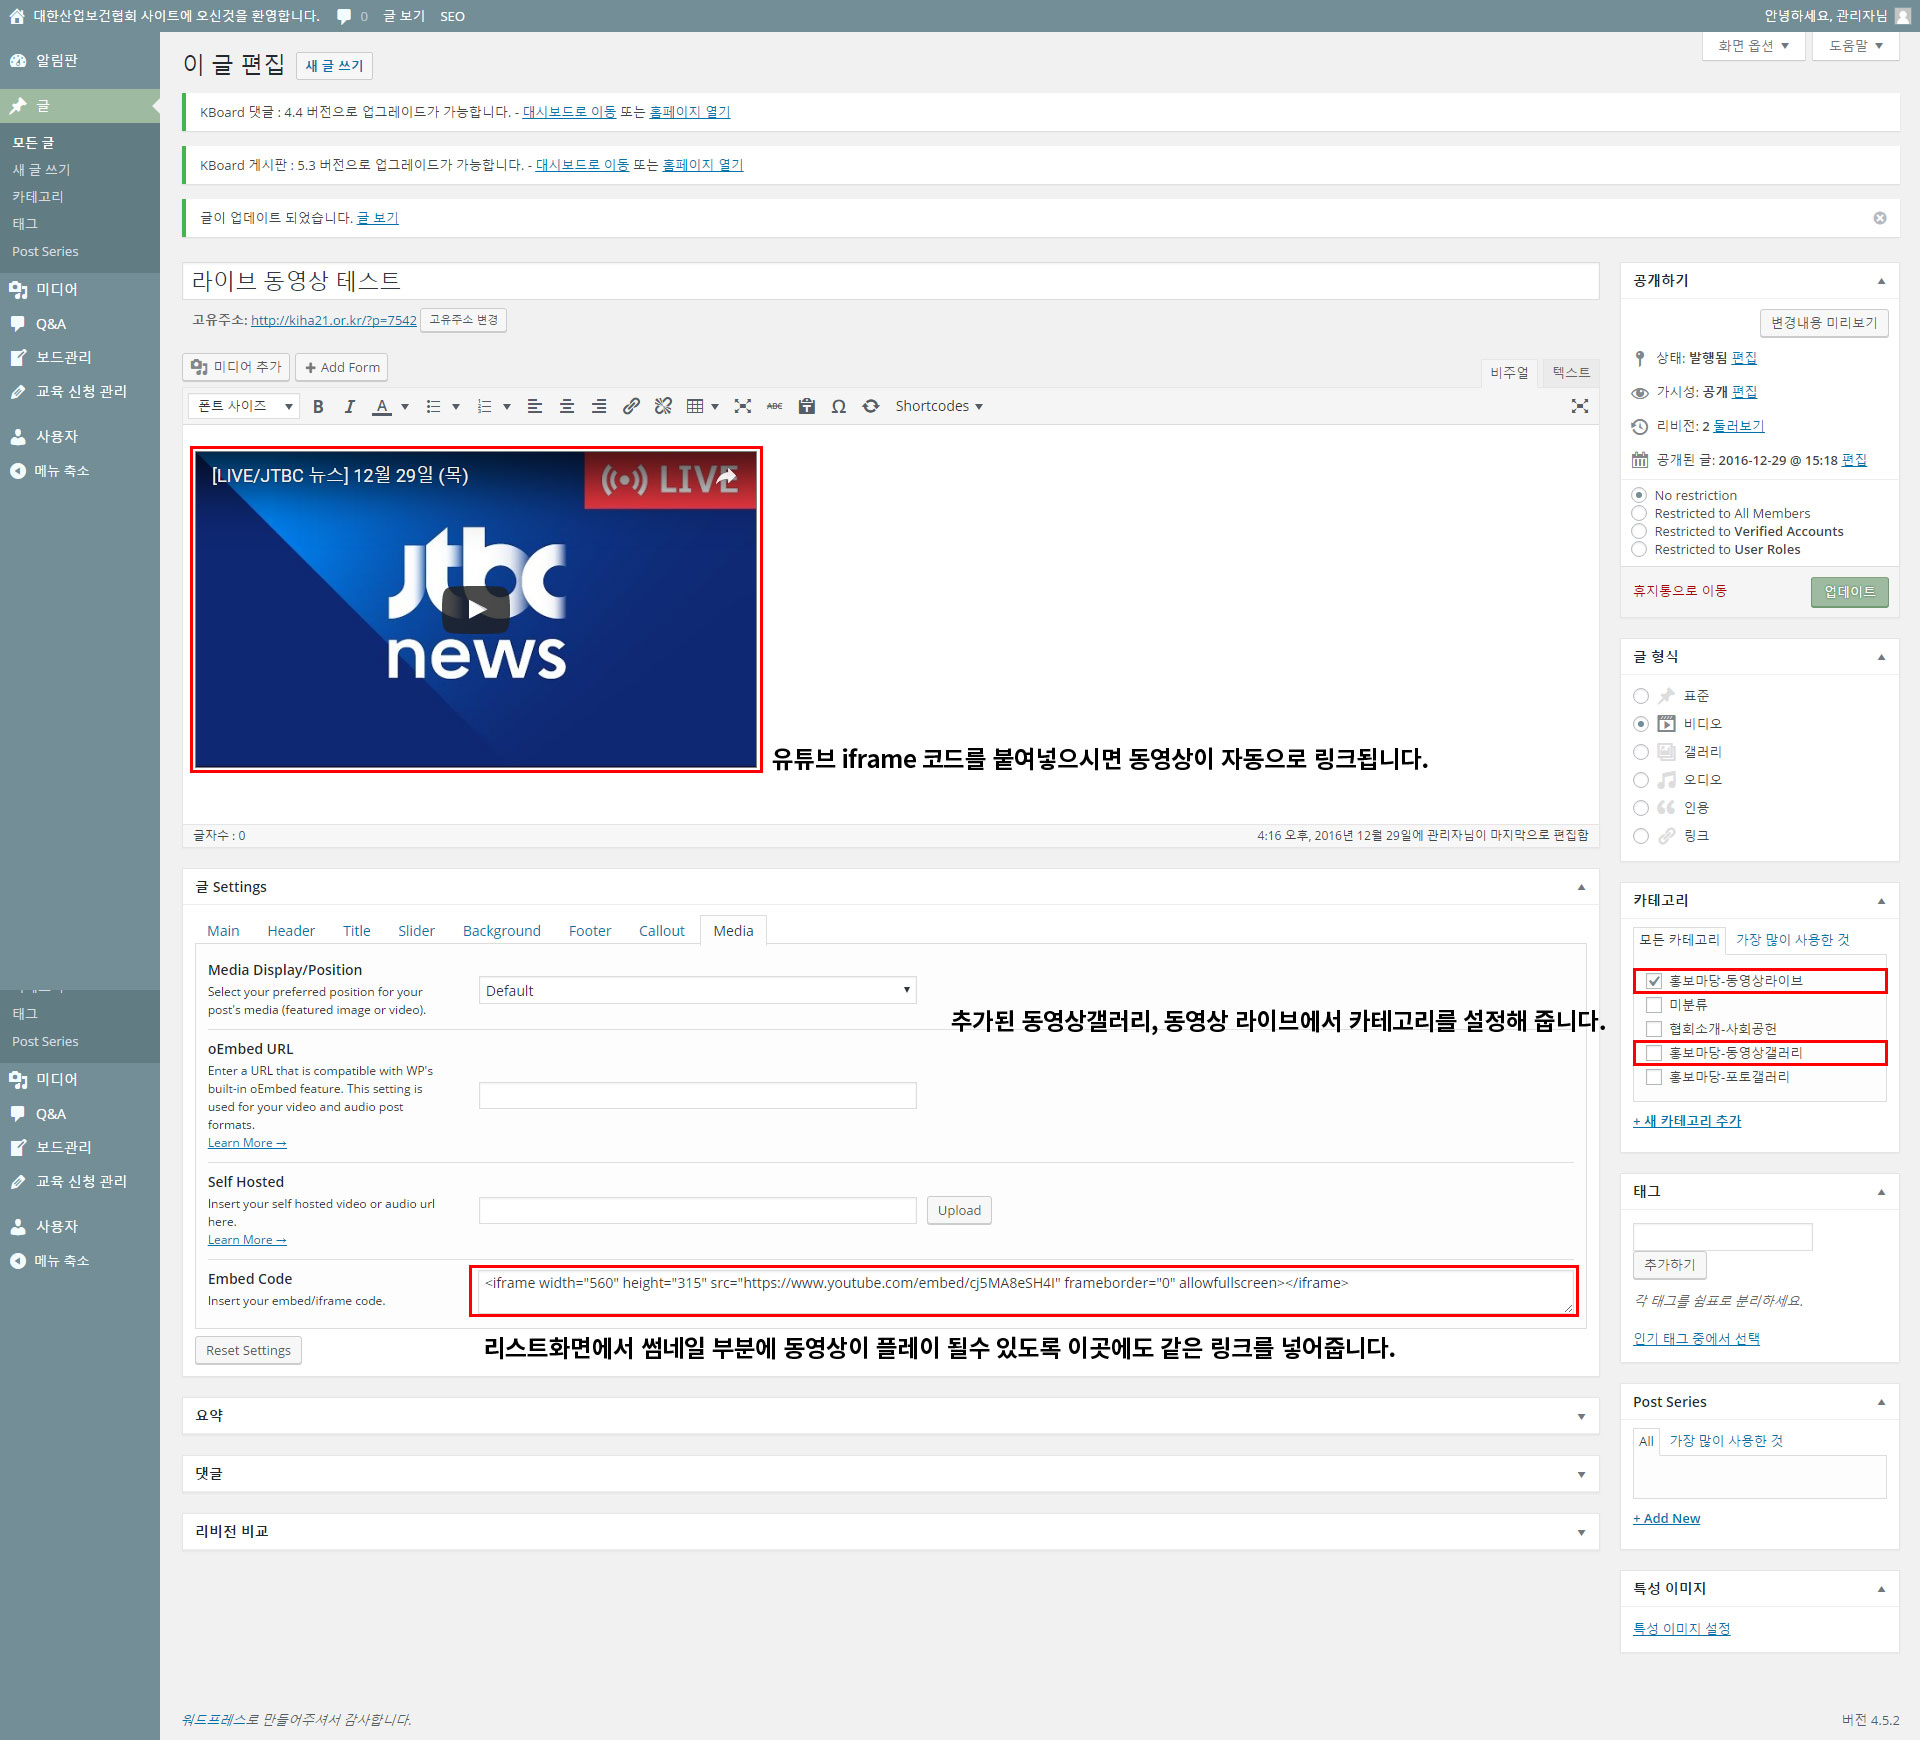
Task: Click the 휴지통으로 이동 trash link
Action: [1680, 591]
